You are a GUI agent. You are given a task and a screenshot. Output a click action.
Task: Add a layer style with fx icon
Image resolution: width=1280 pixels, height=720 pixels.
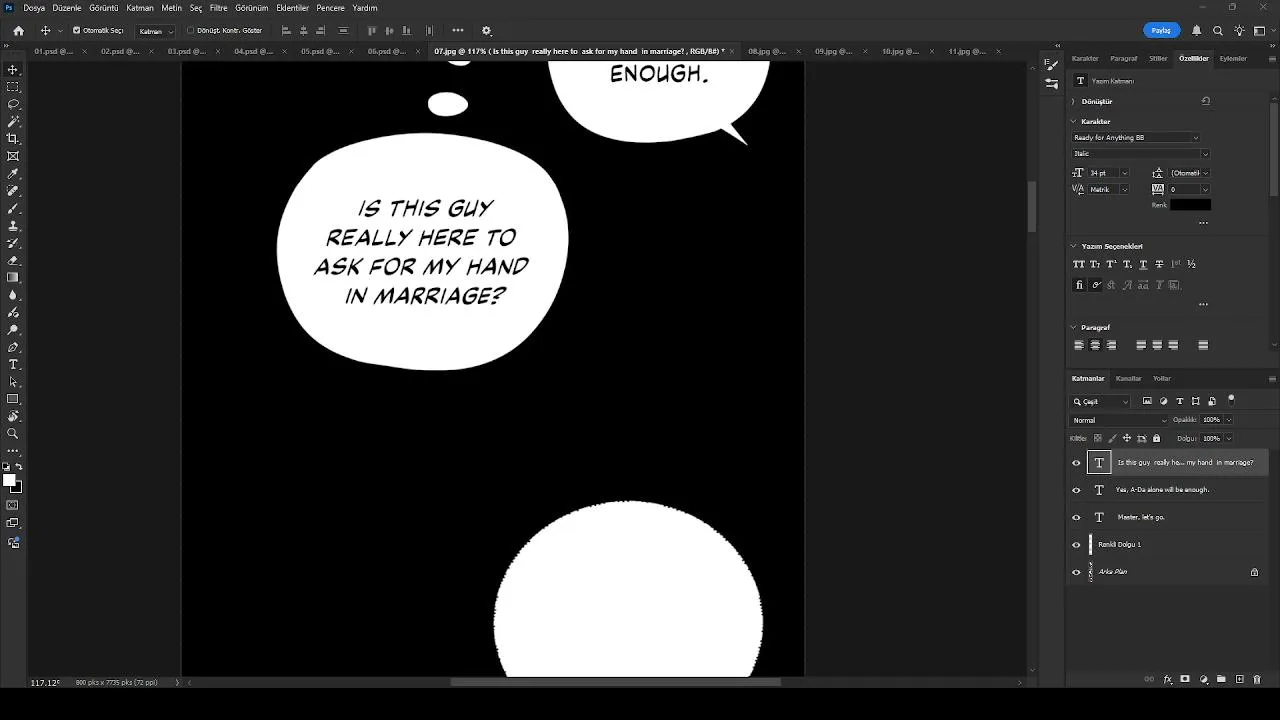[1168, 680]
